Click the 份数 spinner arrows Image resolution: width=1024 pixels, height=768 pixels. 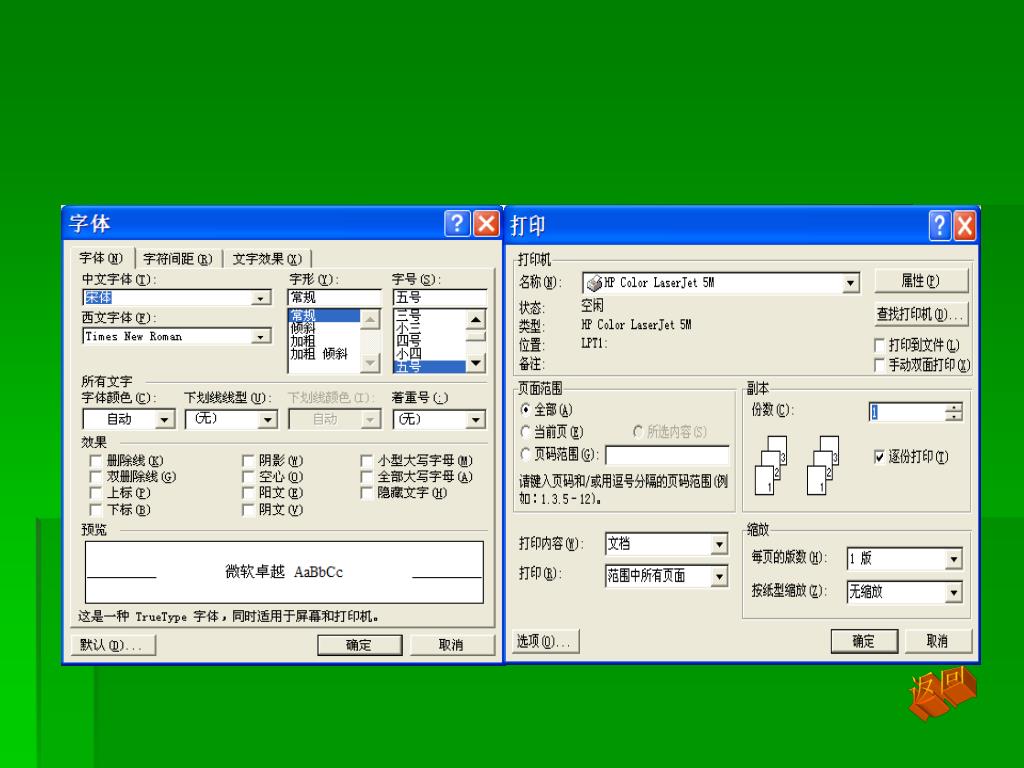click(x=953, y=412)
